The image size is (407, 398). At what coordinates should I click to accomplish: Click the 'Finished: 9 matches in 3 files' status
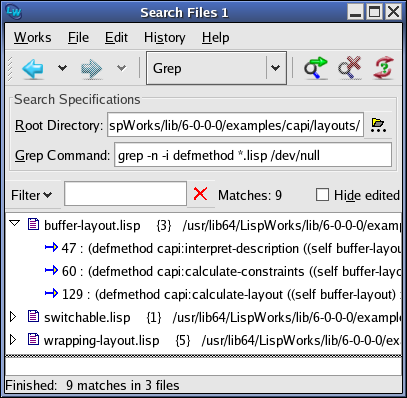click(x=92, y=385)
